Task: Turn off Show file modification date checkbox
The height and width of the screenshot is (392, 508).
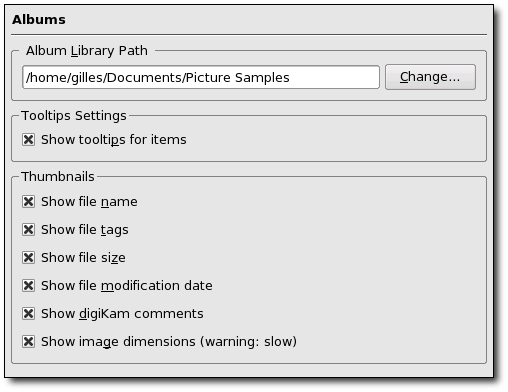Action: click(28, 285)
